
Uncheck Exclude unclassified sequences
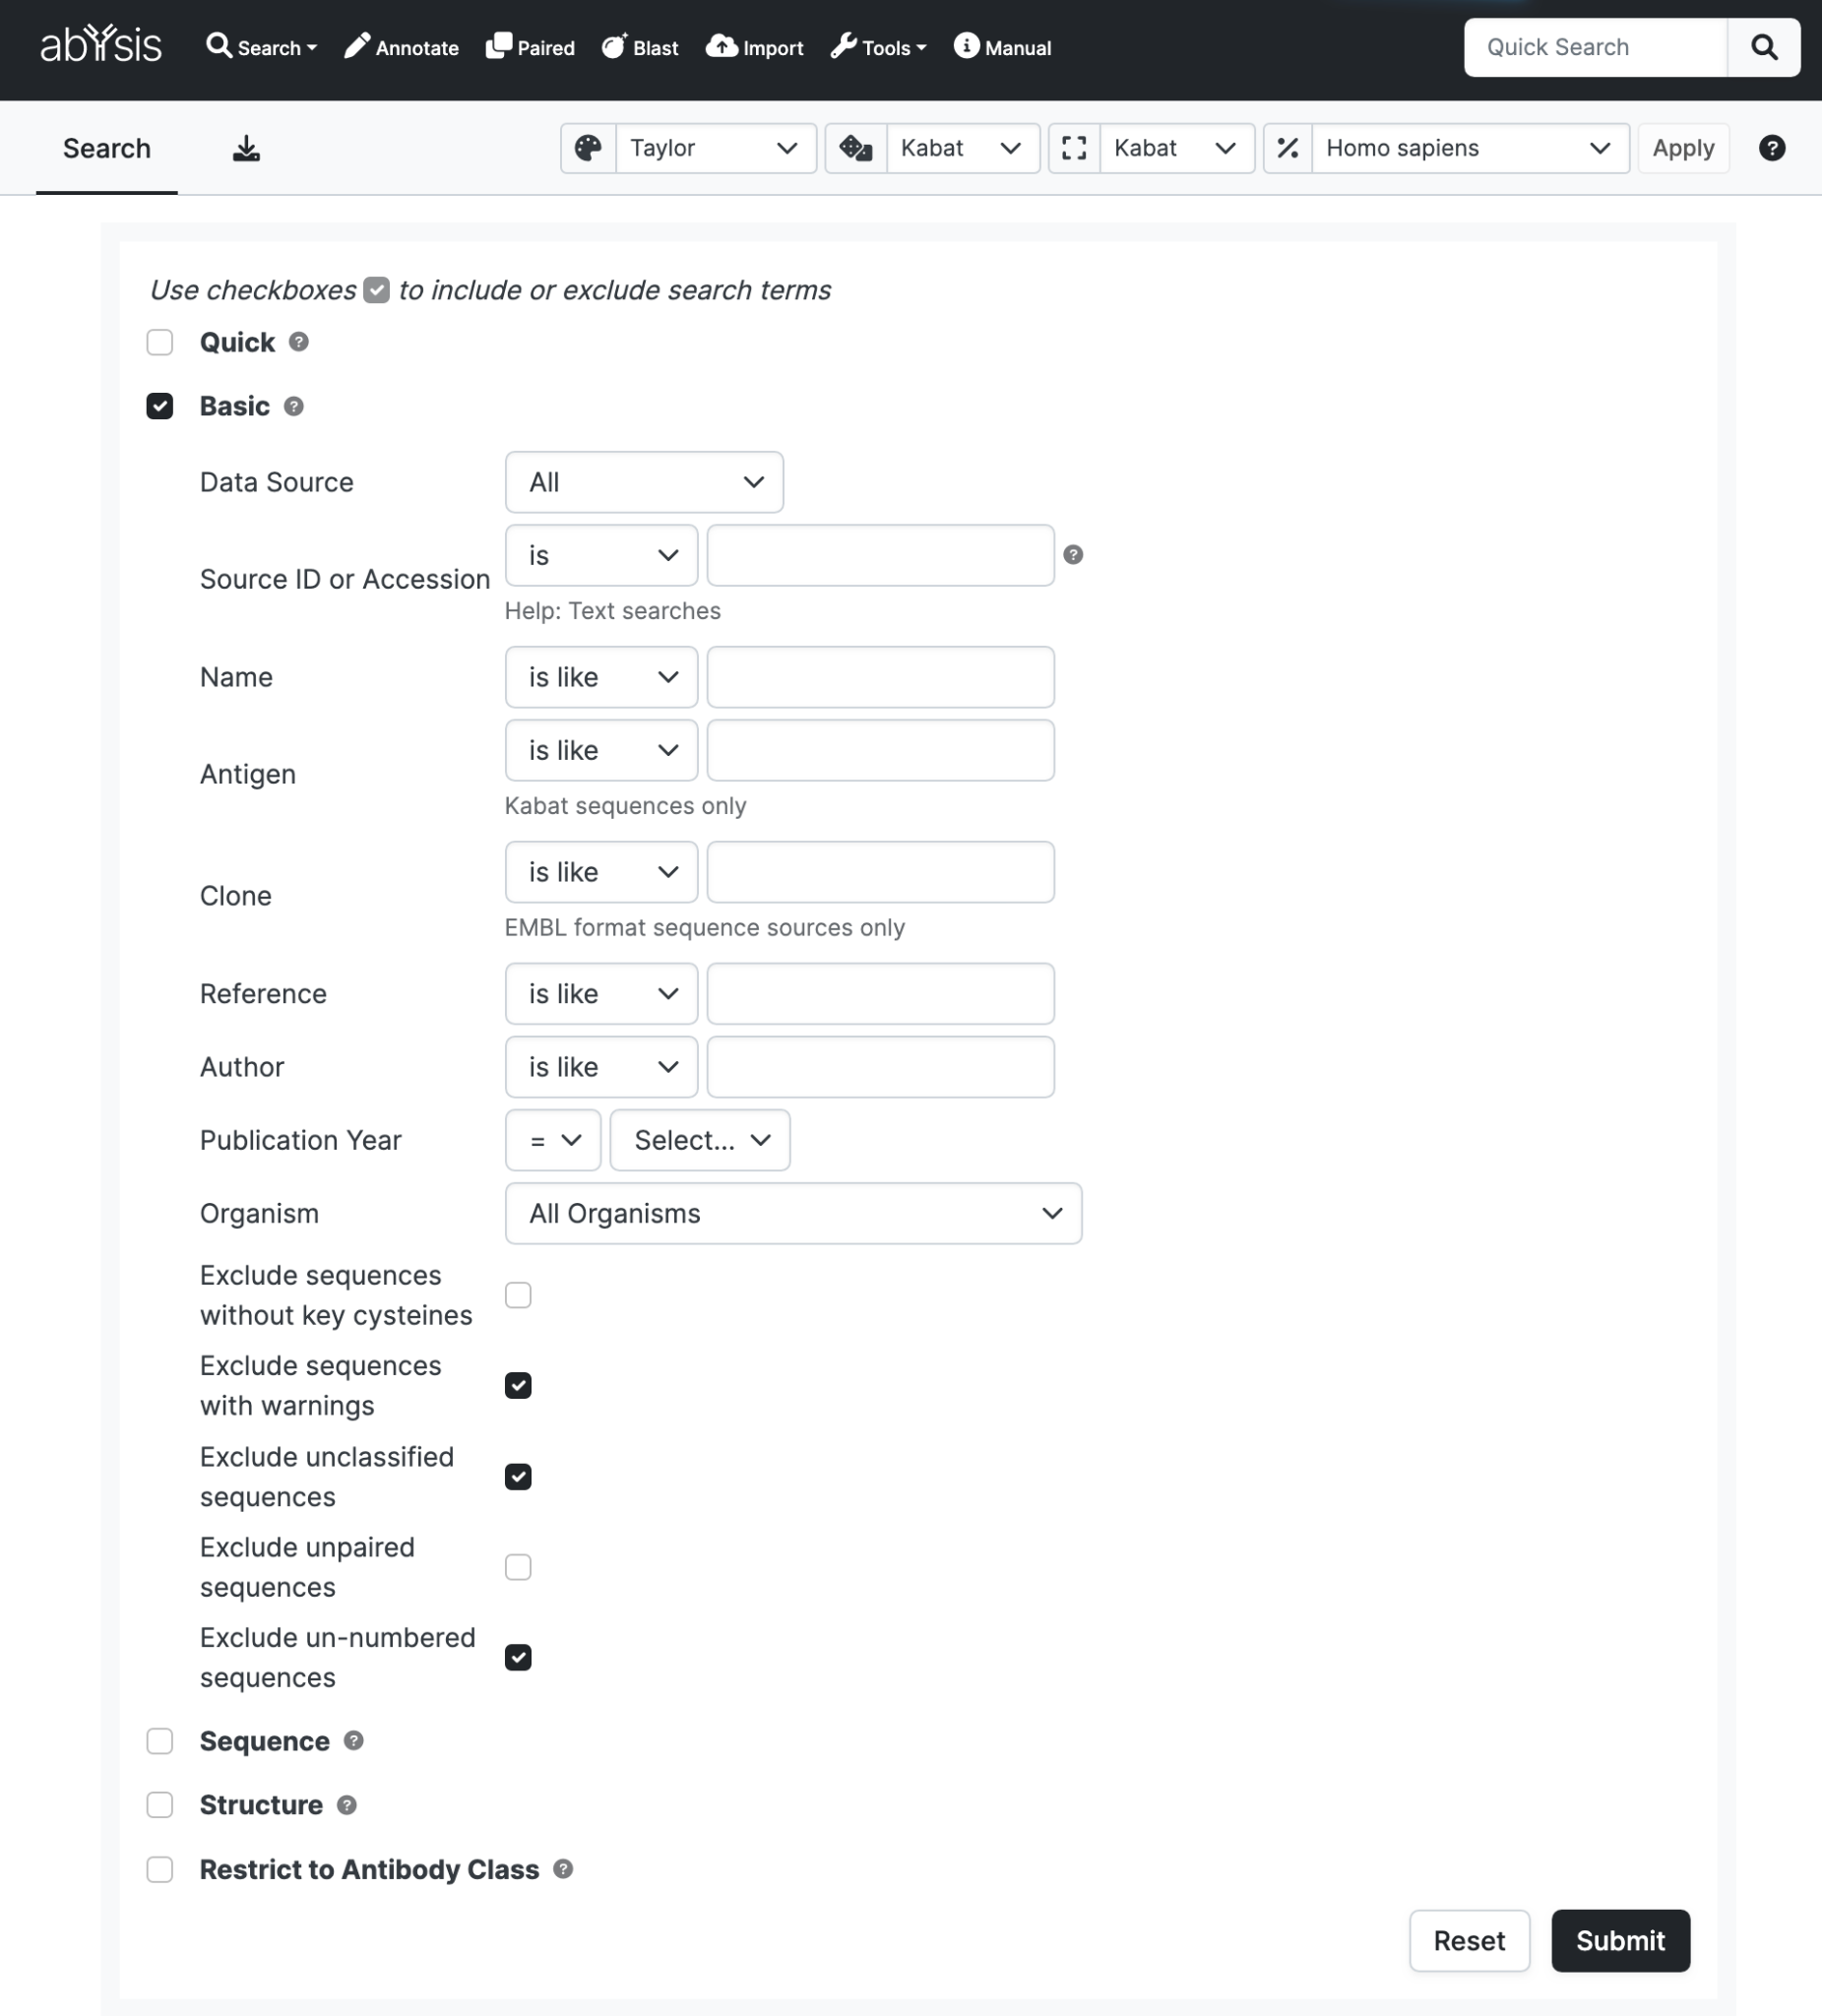(518, 1476)
